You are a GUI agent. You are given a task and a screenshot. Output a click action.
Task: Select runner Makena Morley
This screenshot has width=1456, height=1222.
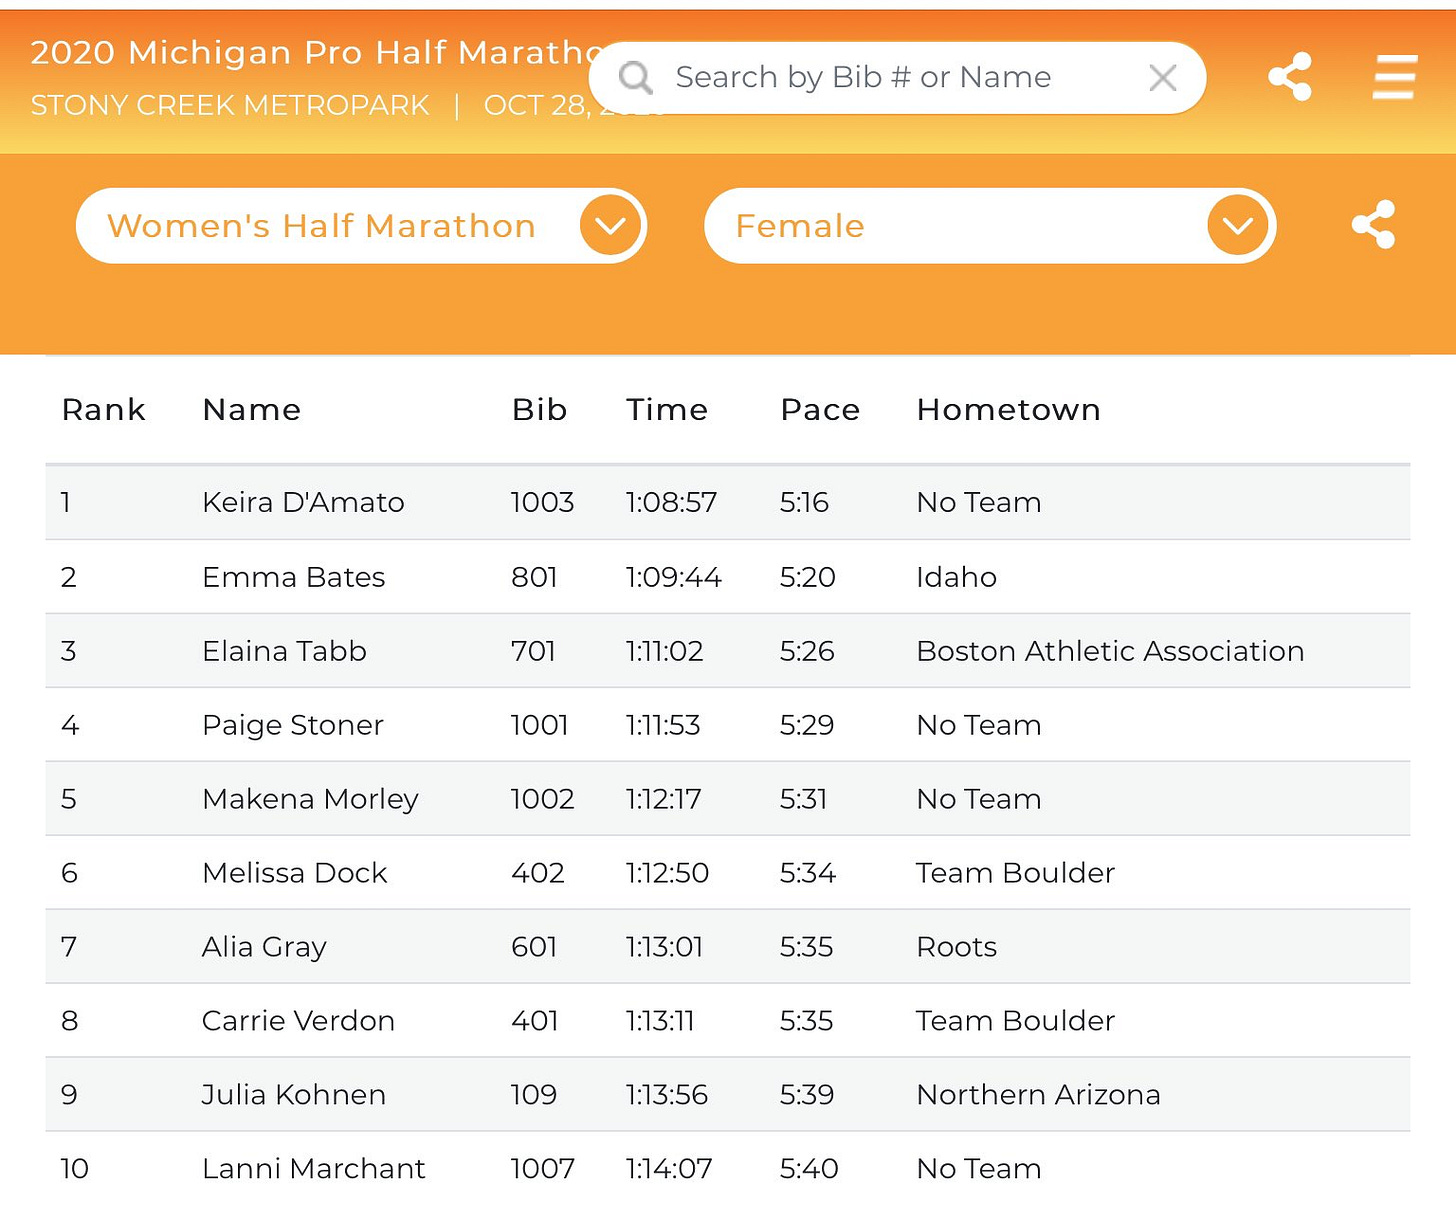click(x=310, y=799)
